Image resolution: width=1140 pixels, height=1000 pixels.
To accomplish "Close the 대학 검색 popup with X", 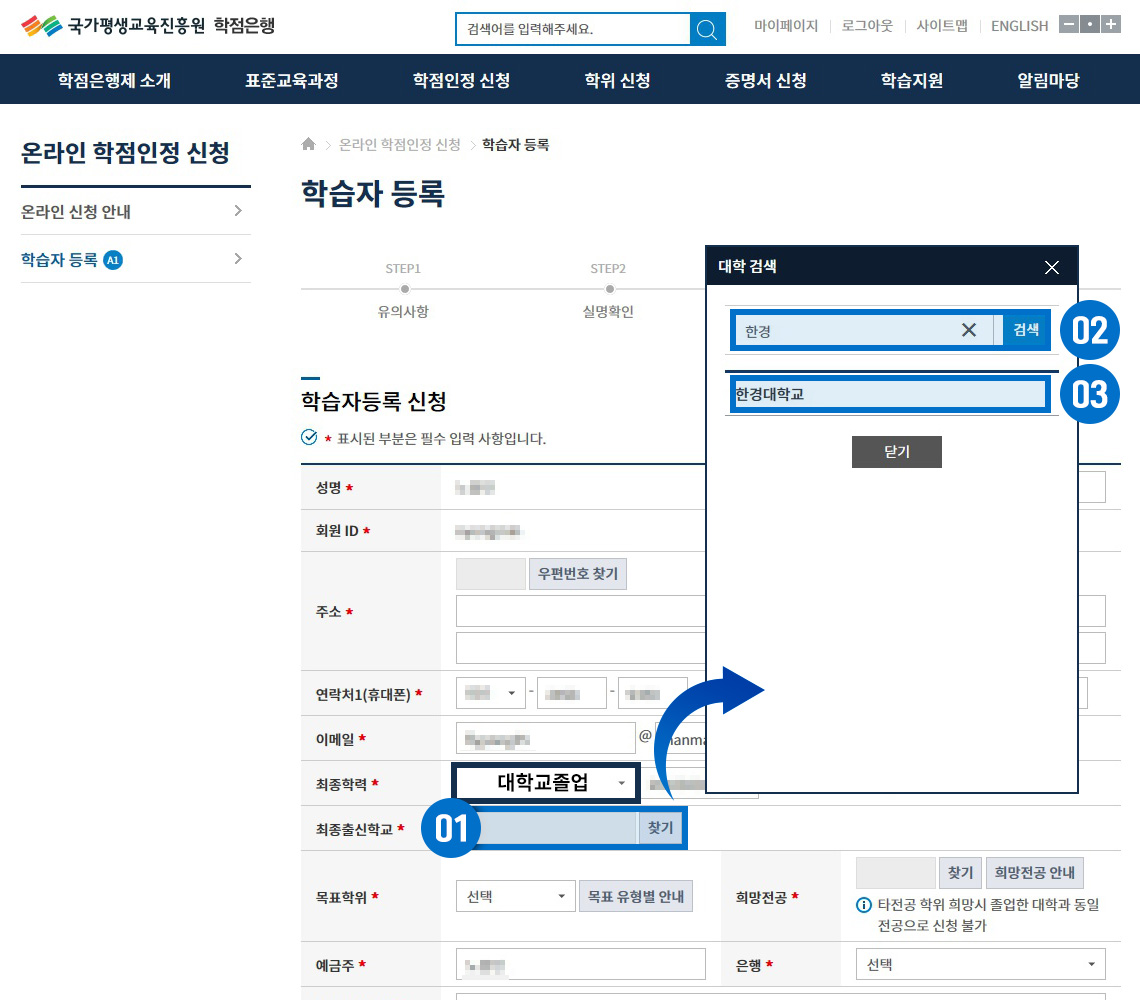I will (x=1051, y=267).
